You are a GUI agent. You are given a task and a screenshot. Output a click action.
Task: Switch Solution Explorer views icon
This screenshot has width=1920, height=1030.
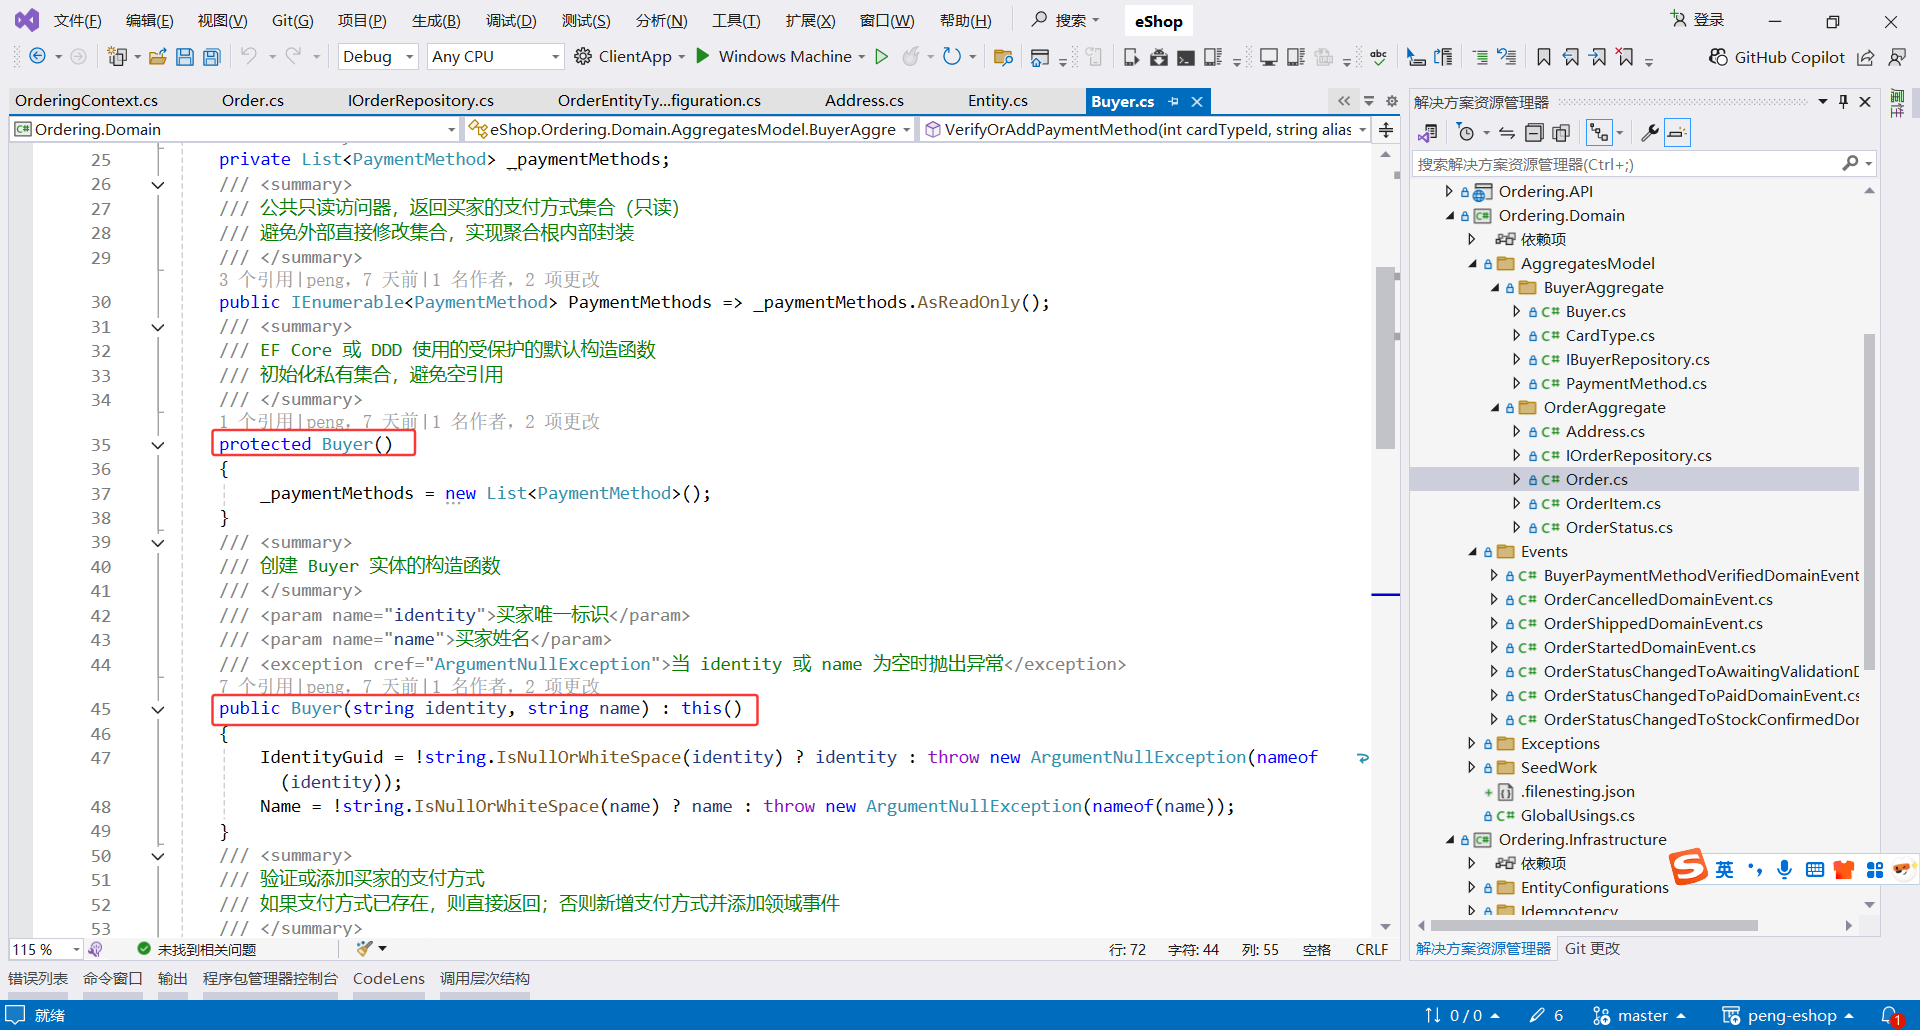(x=1428, y=132)
